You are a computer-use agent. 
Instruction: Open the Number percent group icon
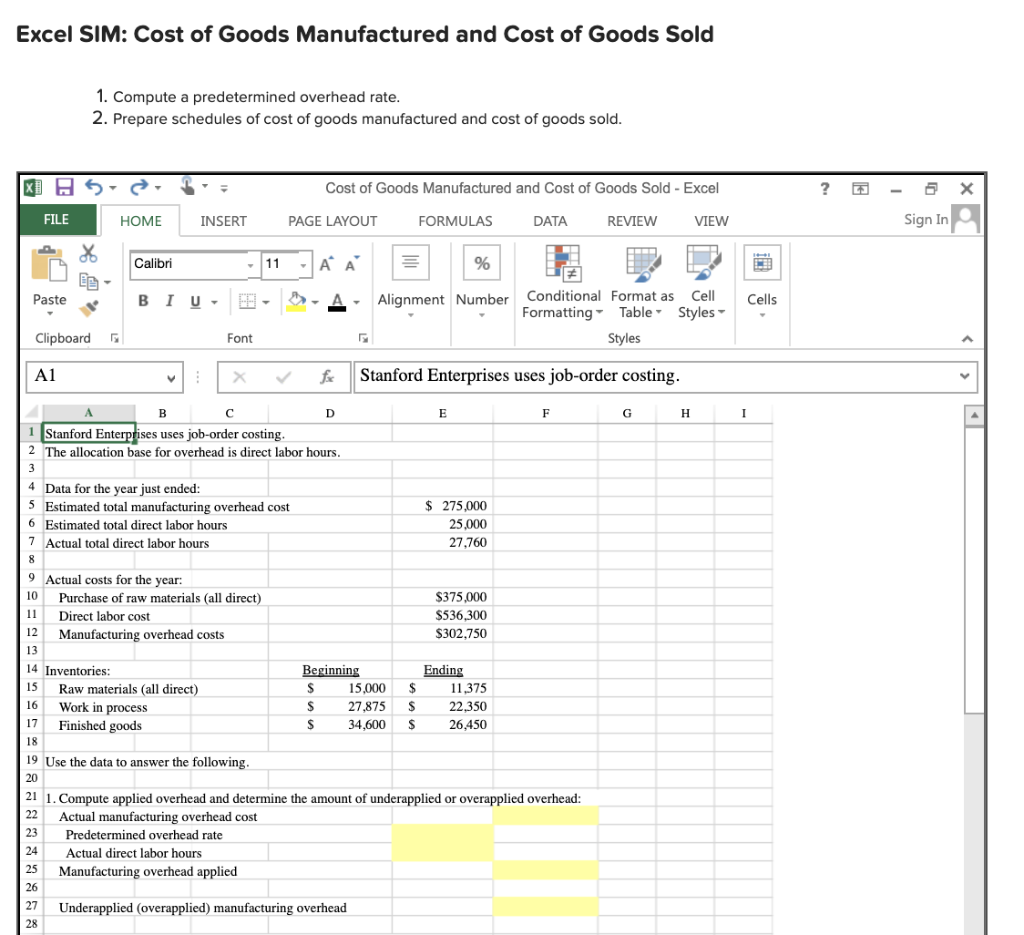[482, 262]
